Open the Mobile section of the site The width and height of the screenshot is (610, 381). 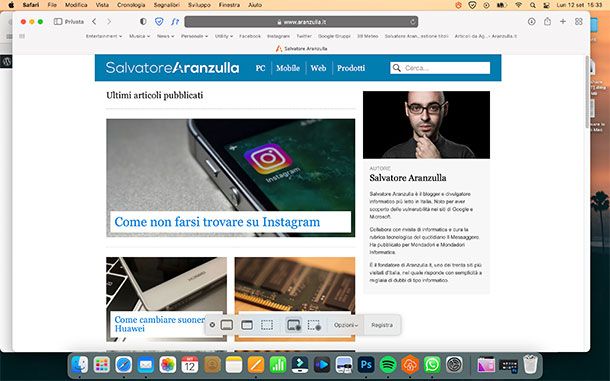tap(288, 68)
